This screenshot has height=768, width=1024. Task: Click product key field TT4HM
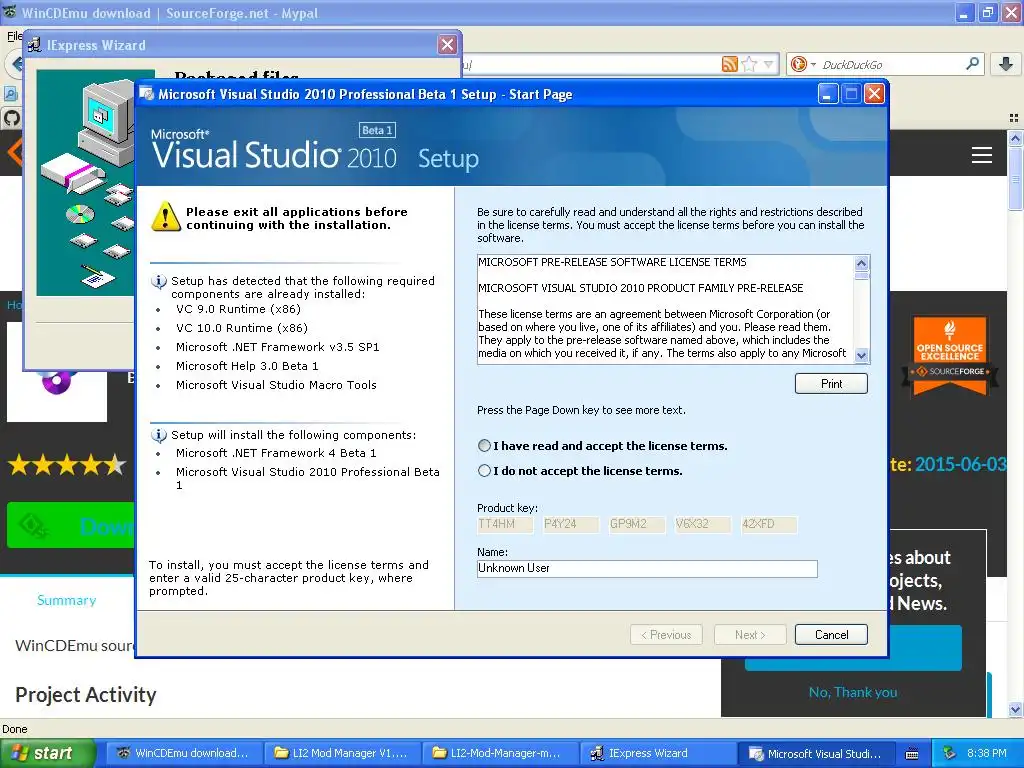(x=505, y=524)
